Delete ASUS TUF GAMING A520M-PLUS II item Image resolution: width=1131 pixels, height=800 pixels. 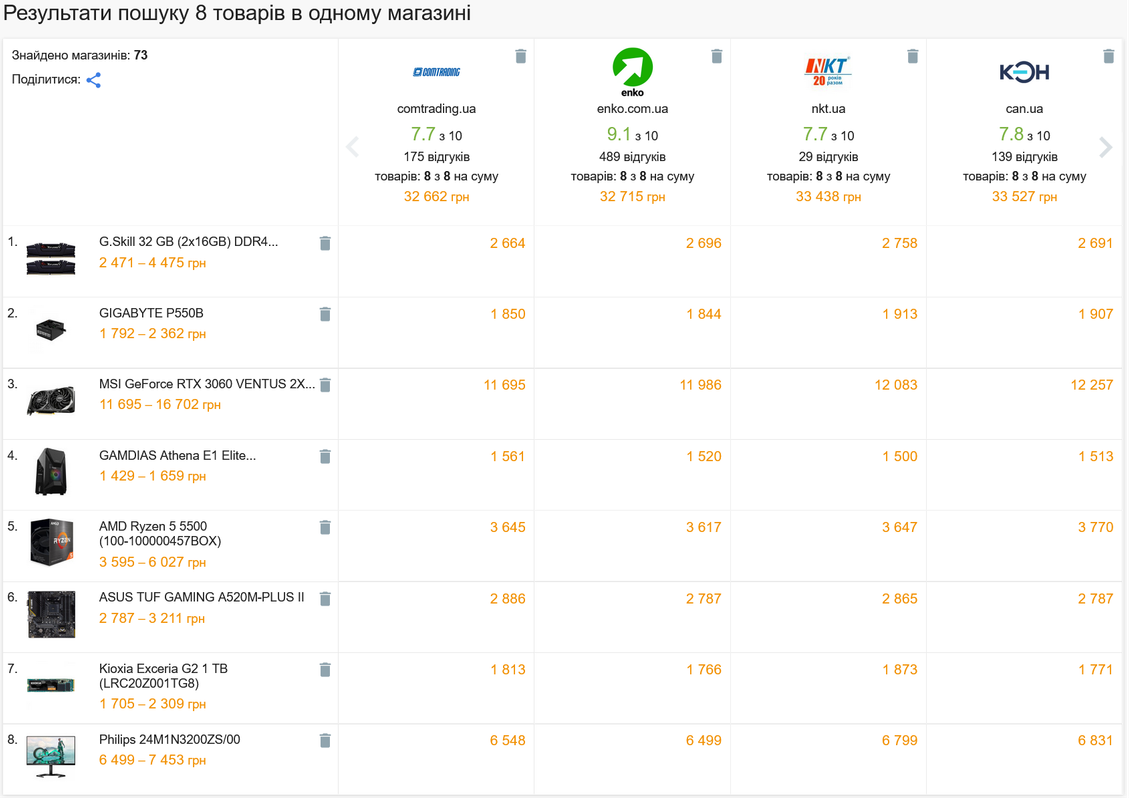pos(325,599)
